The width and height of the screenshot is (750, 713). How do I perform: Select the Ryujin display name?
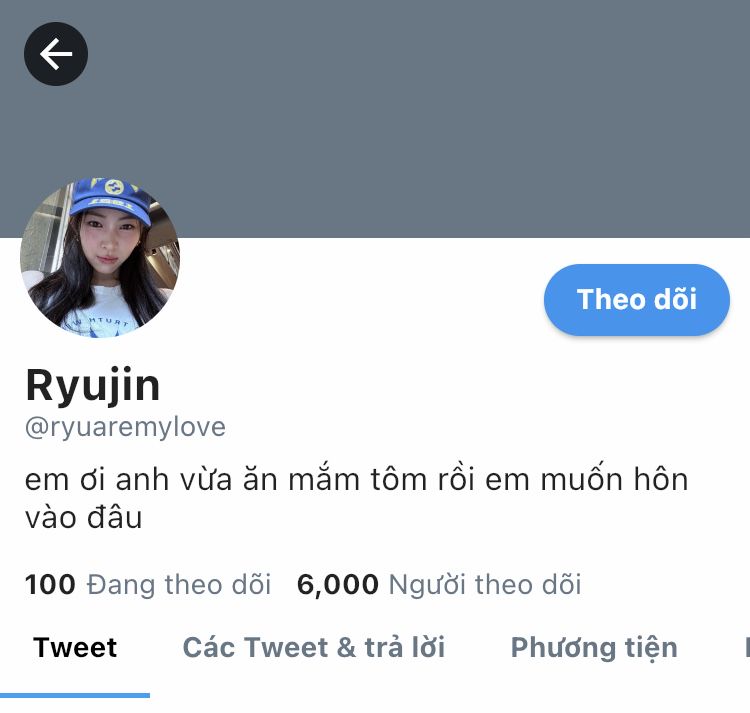tap(93, 385)
